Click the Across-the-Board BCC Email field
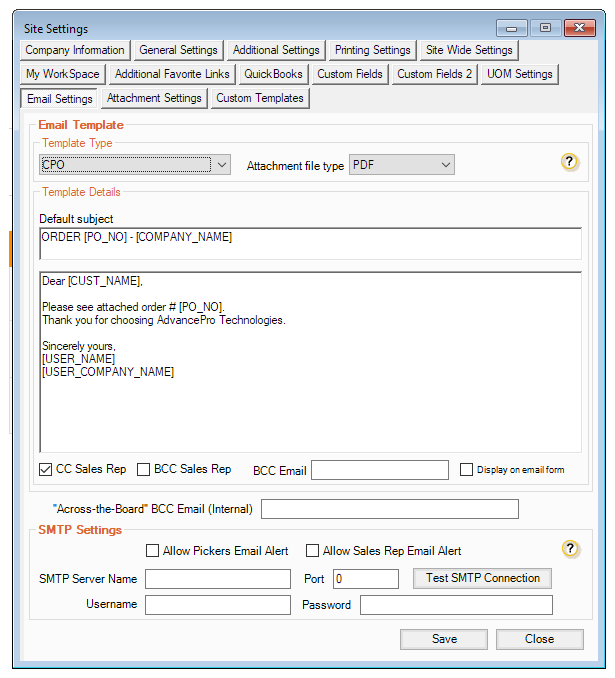This screenshot has height=678, width=615. (x=389, y=510)
